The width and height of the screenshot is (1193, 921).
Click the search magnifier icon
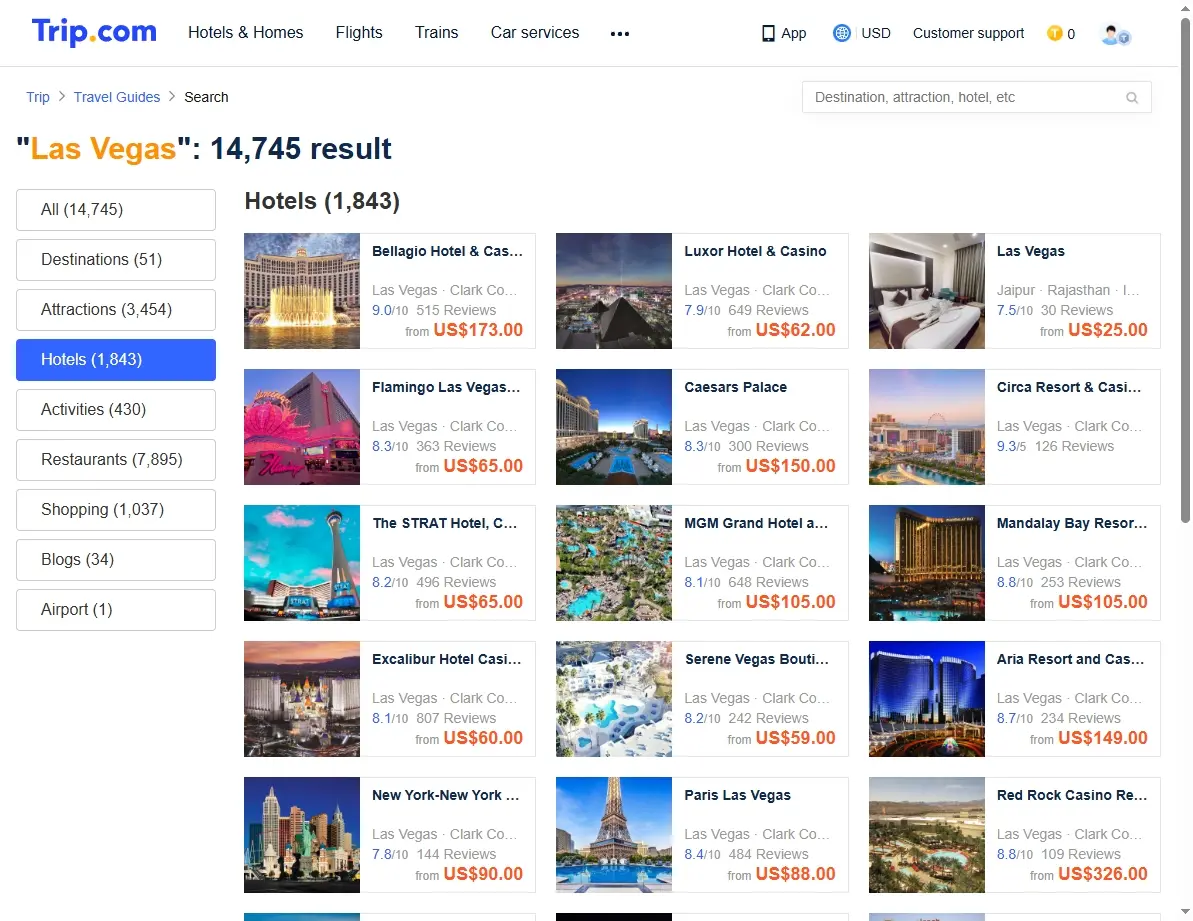[x=1132, y=97]
